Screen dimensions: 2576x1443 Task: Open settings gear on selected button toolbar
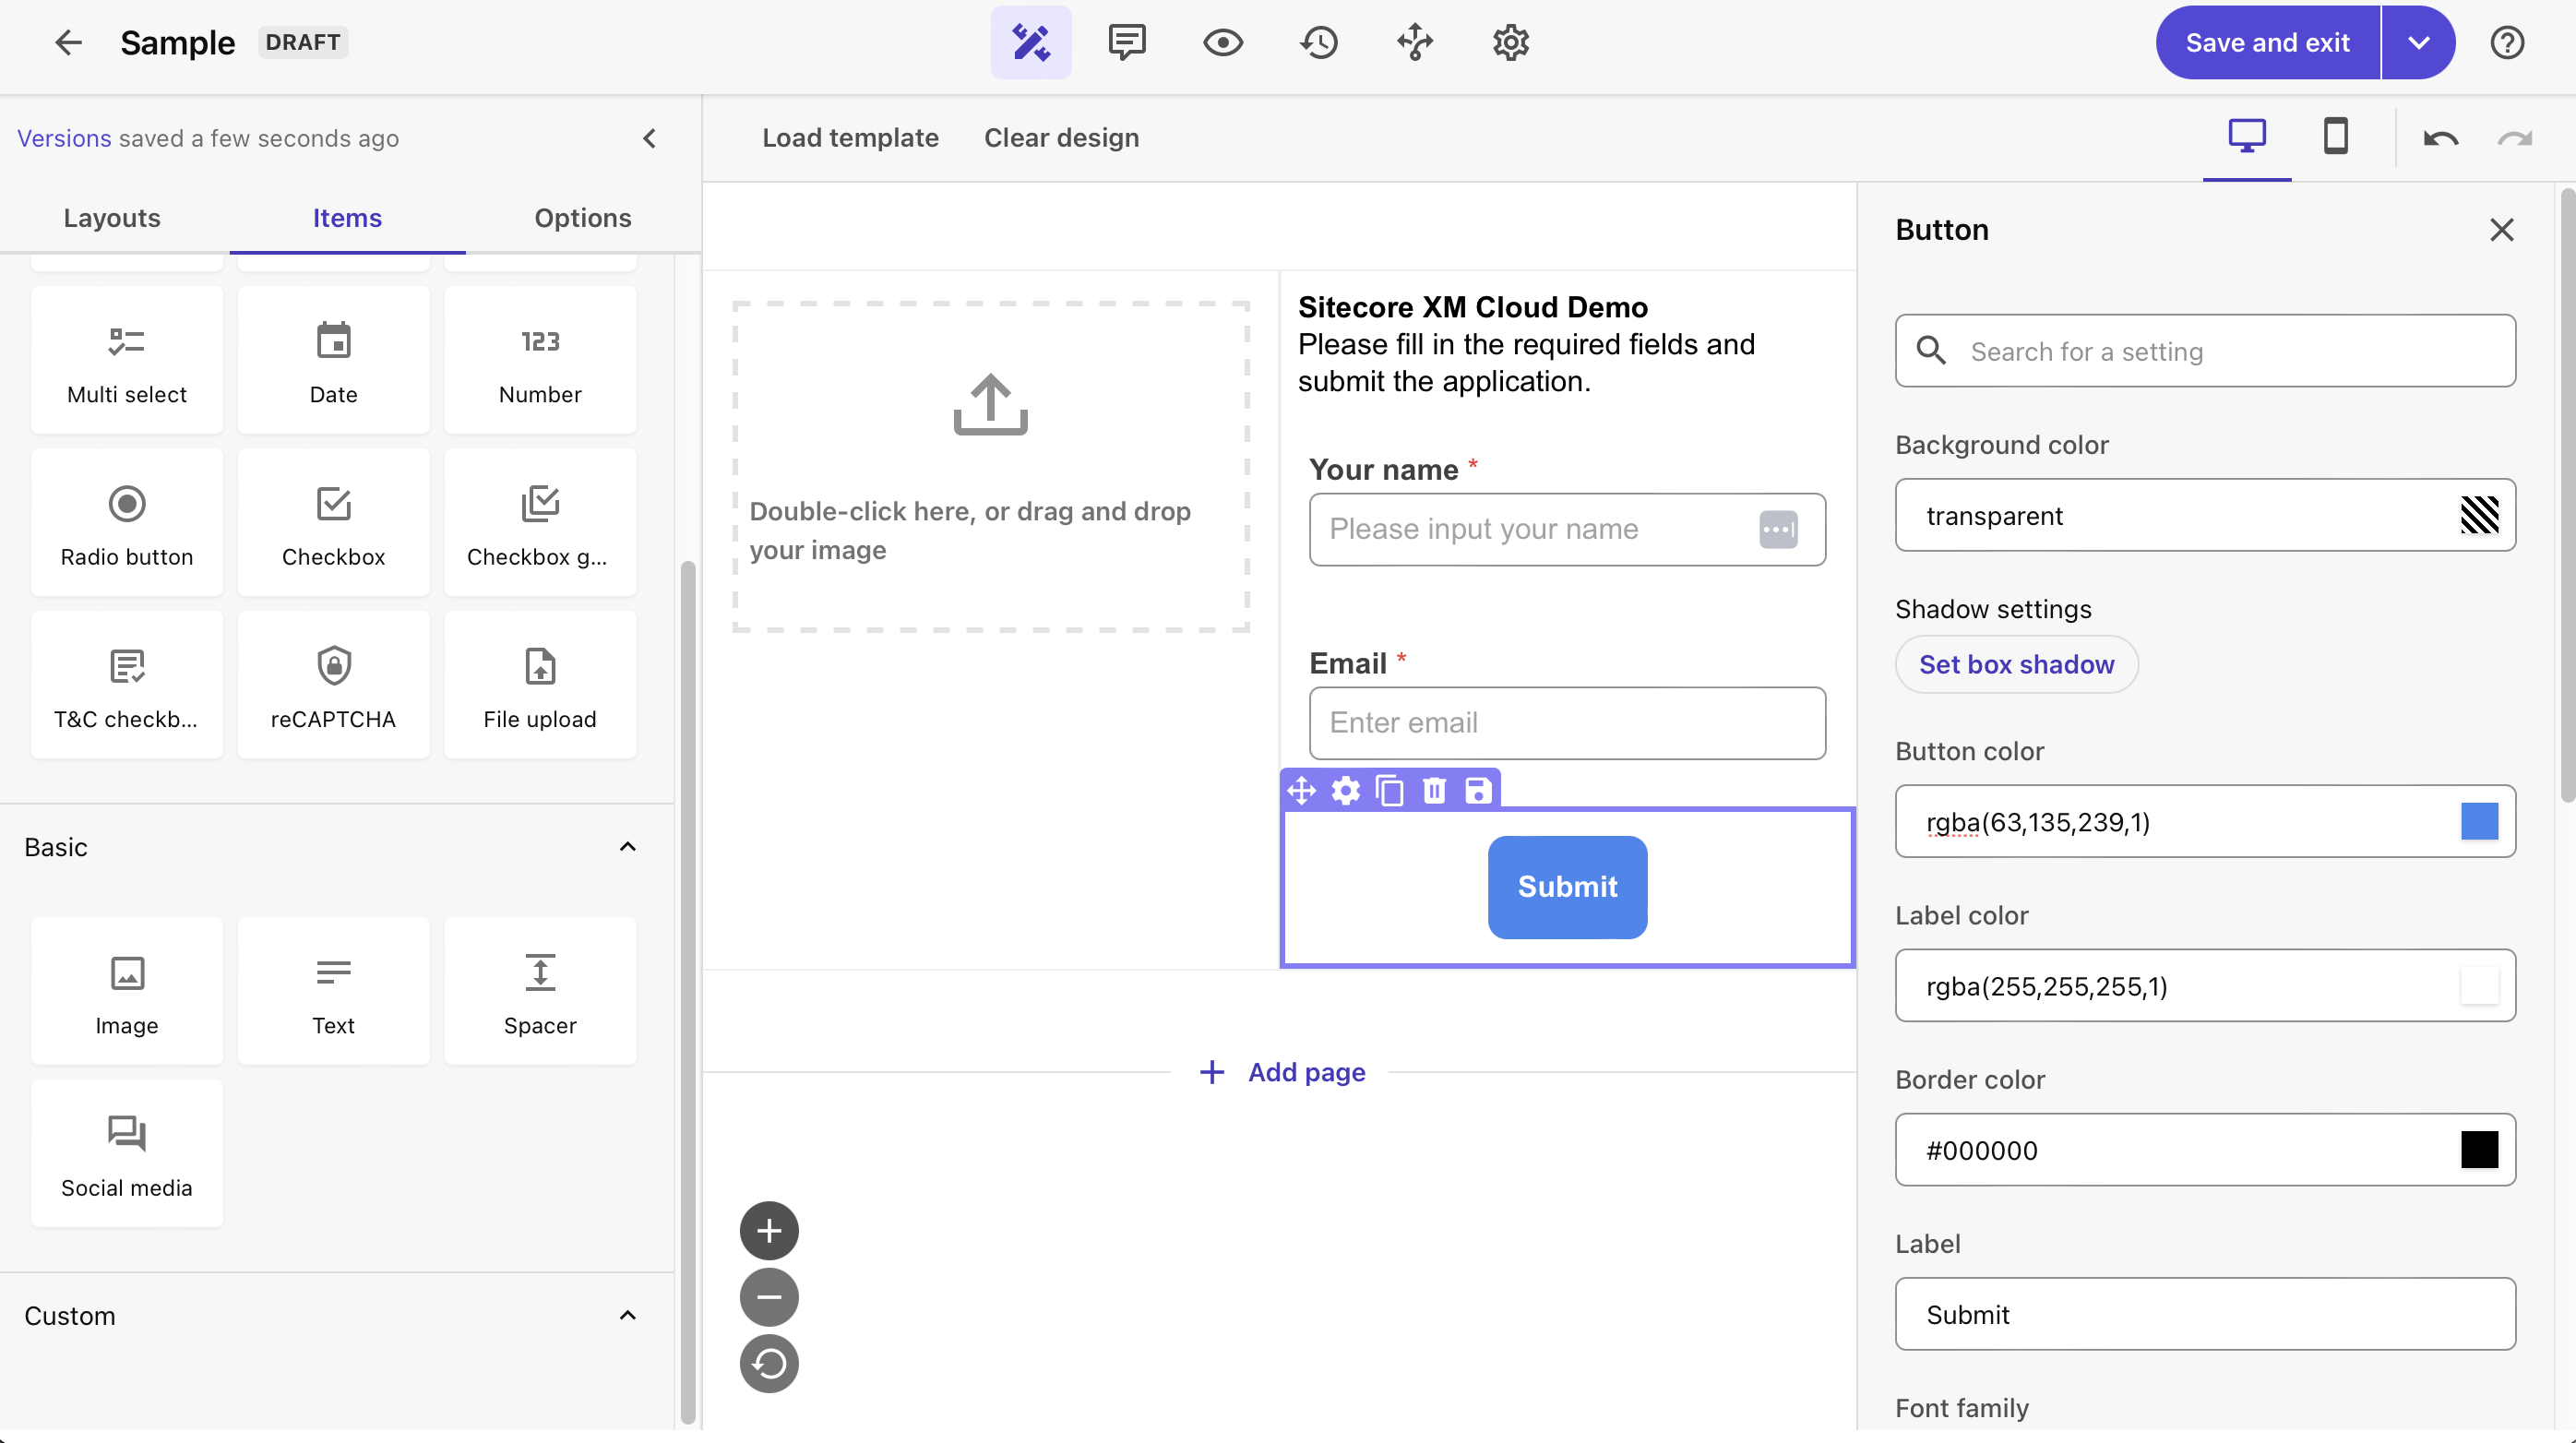[1346, 791]
